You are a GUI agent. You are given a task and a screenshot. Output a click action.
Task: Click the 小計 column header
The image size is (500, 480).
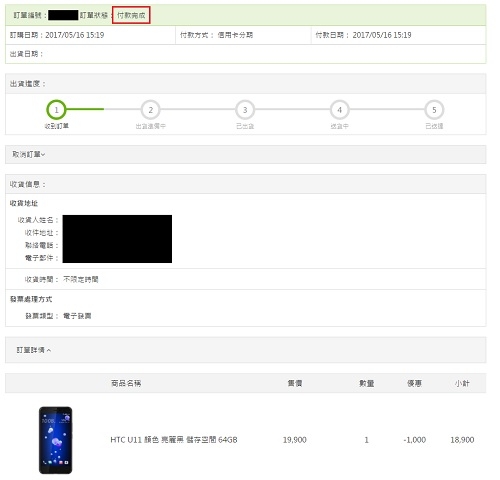[x=462, y=383]
